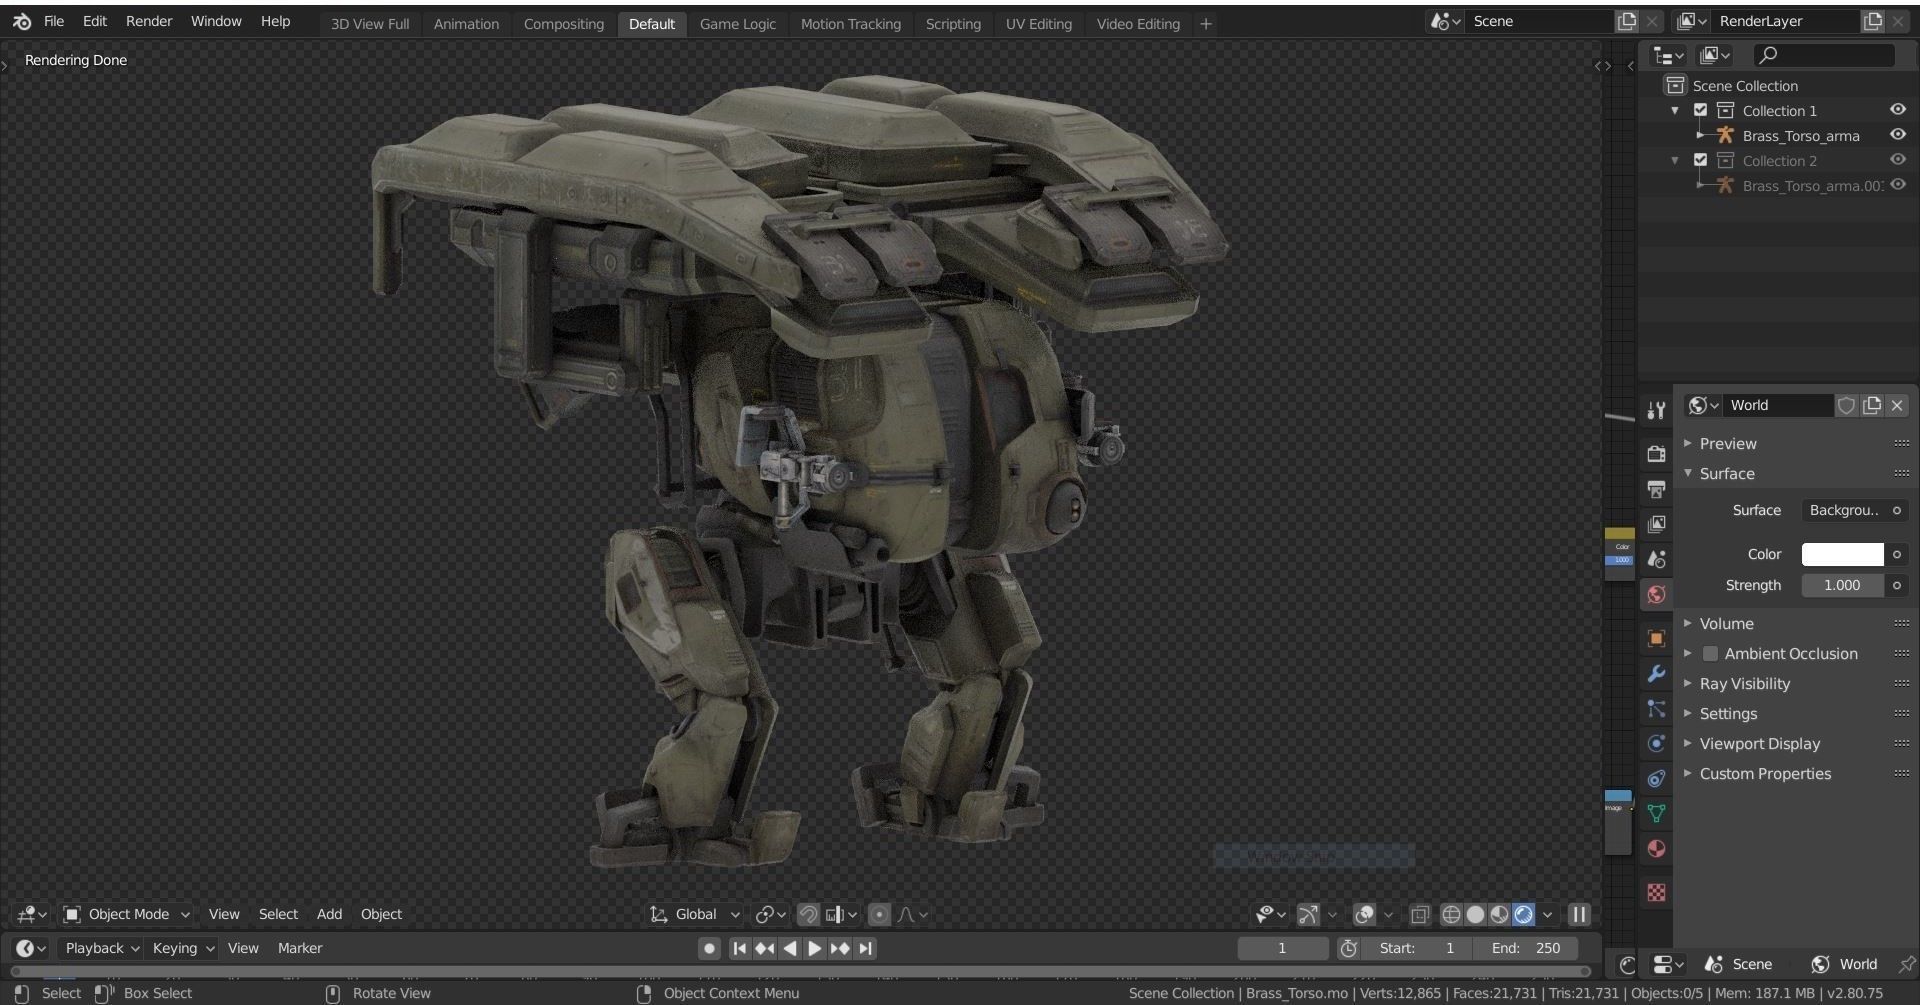Expand the Volume panel
The image size is (1920, 1005).
click(1726, 623)
